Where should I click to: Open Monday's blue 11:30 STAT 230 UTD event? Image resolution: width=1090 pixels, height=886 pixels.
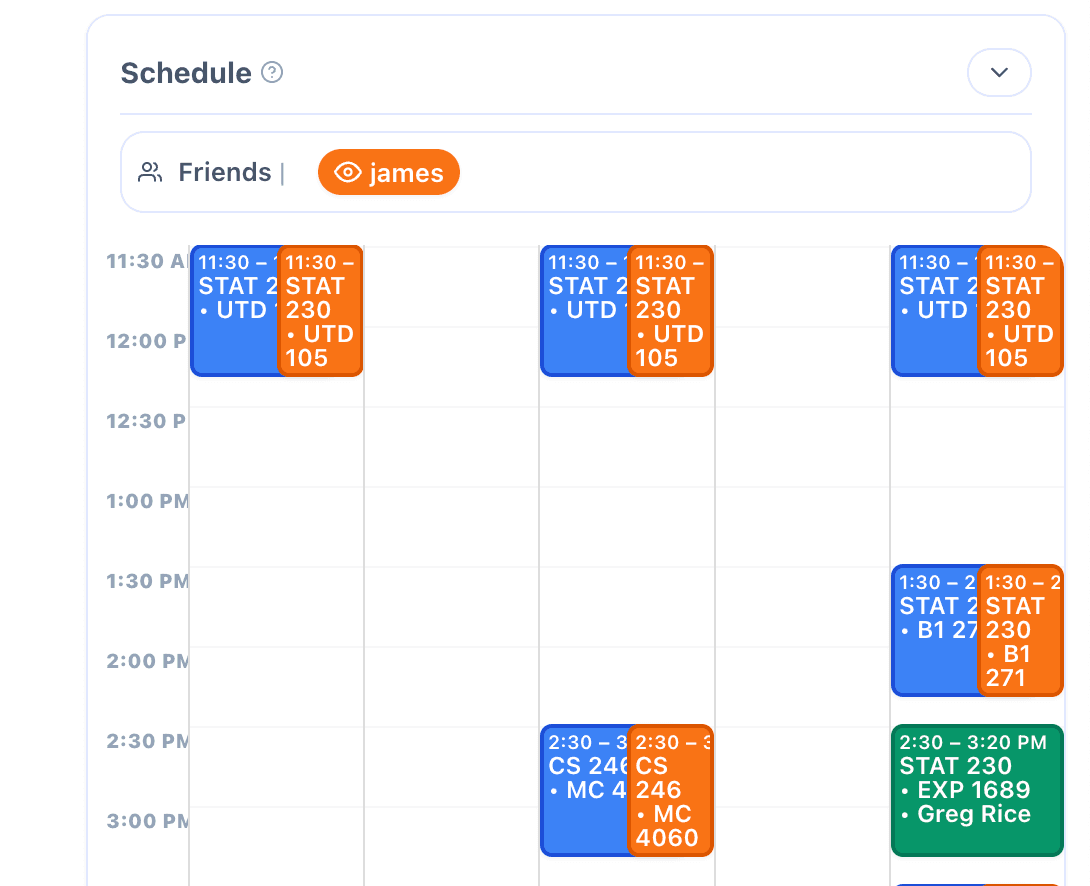pyautogui.click(x=235, y=310)
